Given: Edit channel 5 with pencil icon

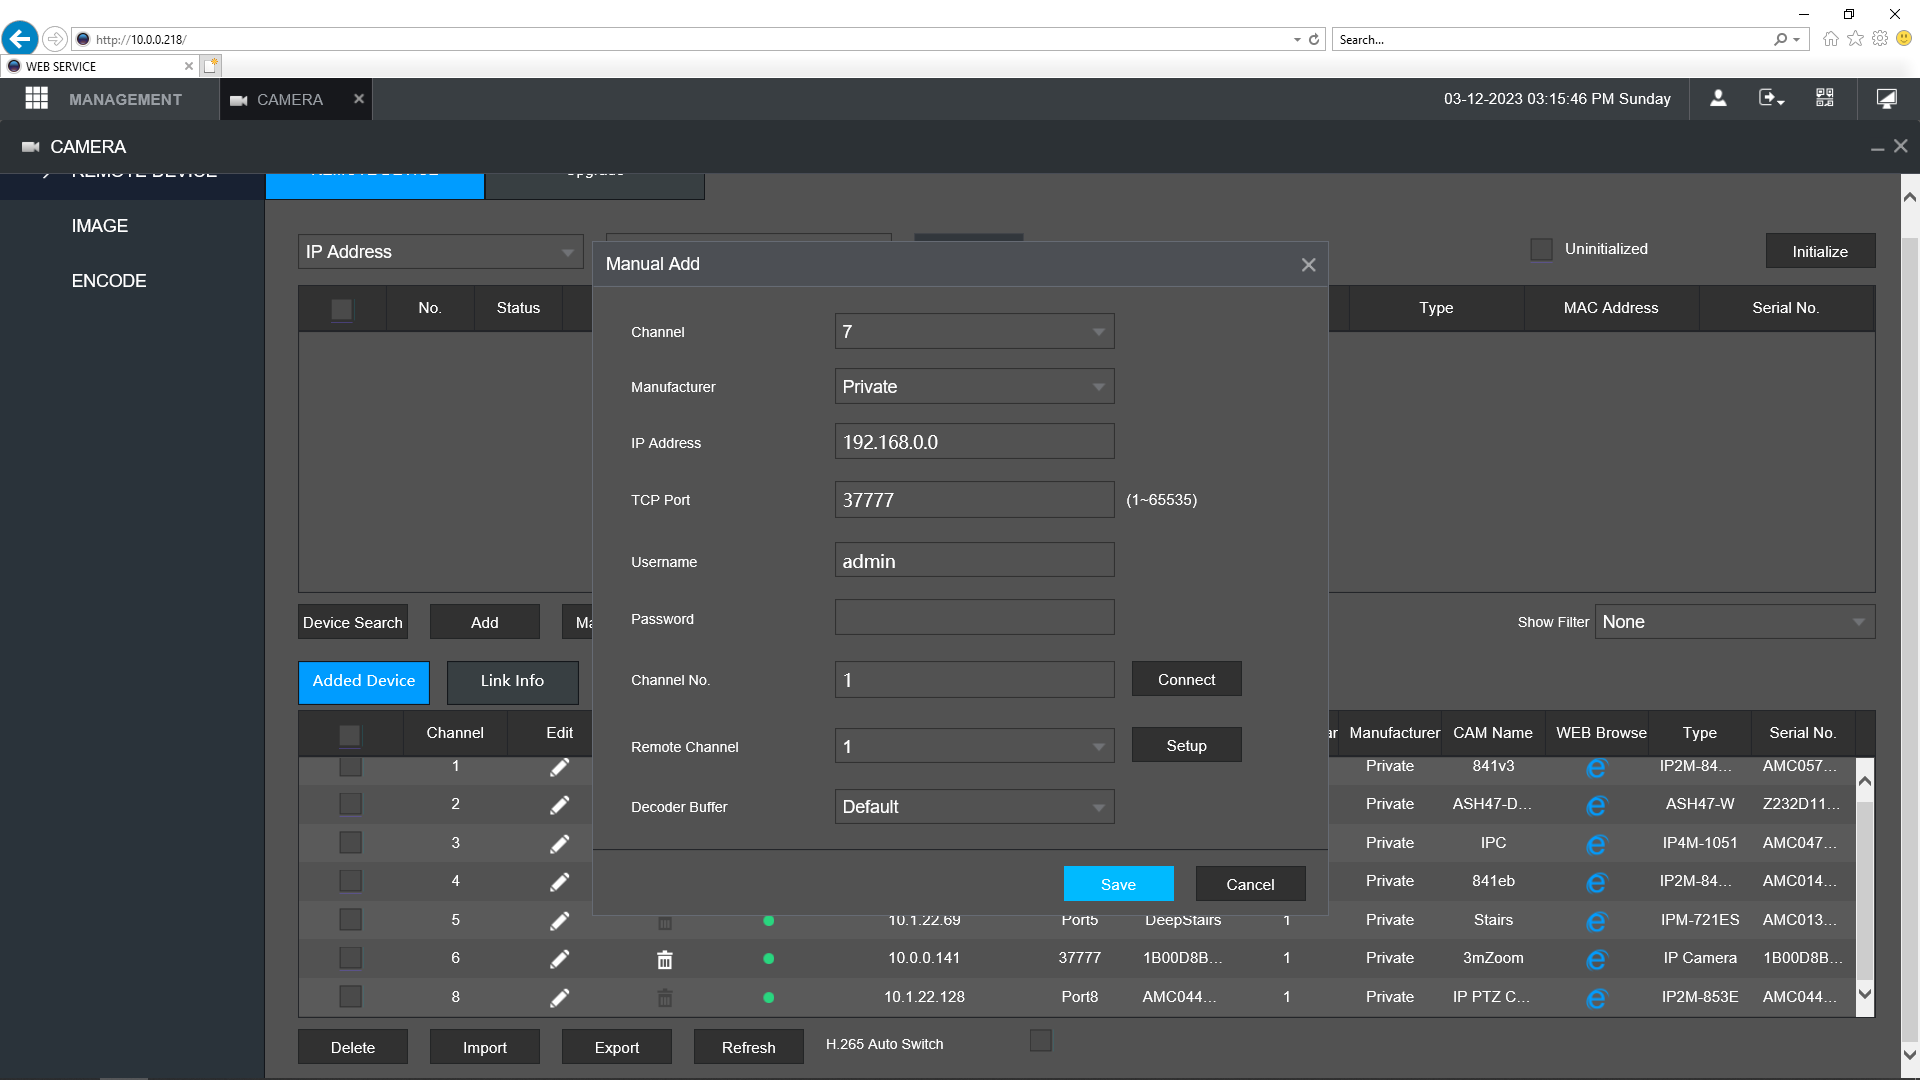Looking at the screenshot, I should click(560, 921).
